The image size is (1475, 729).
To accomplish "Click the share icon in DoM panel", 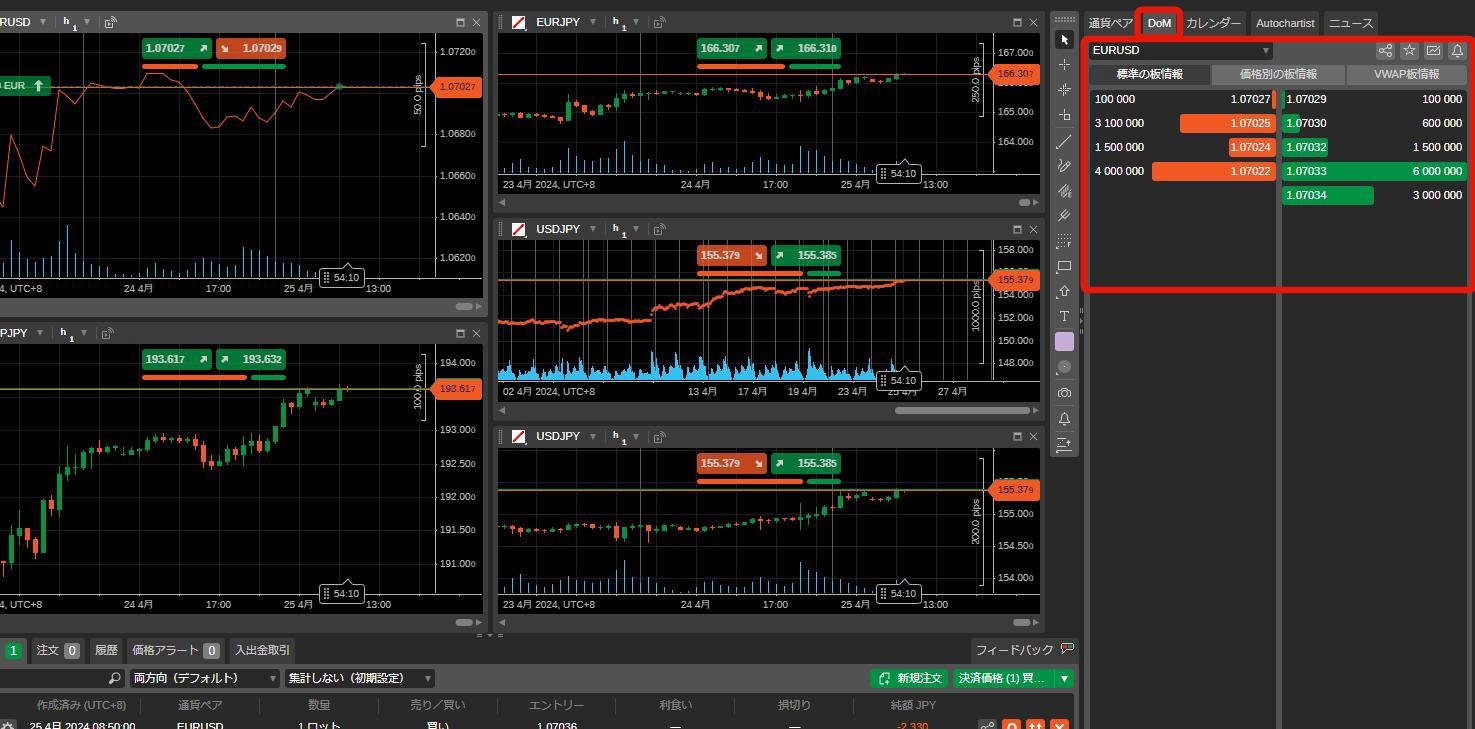I will (1385, 50).
